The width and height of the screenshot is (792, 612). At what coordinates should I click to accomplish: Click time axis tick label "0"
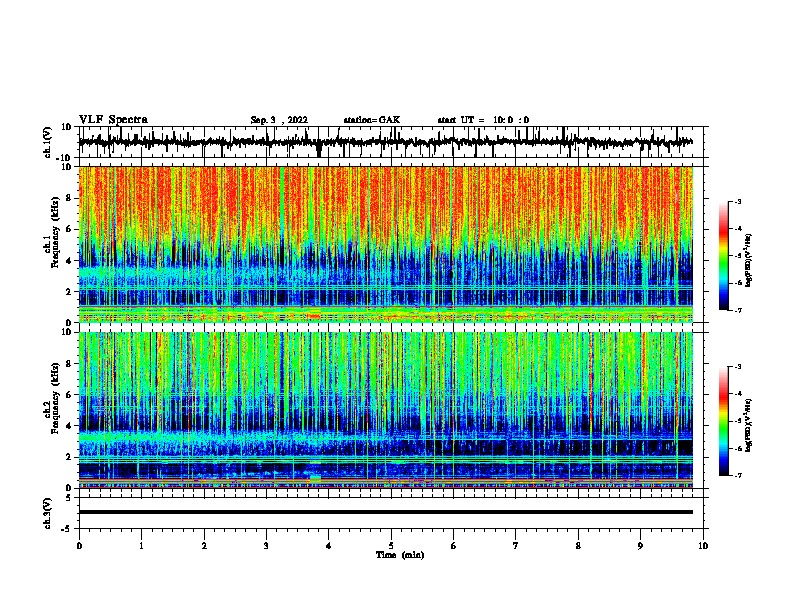79,546
